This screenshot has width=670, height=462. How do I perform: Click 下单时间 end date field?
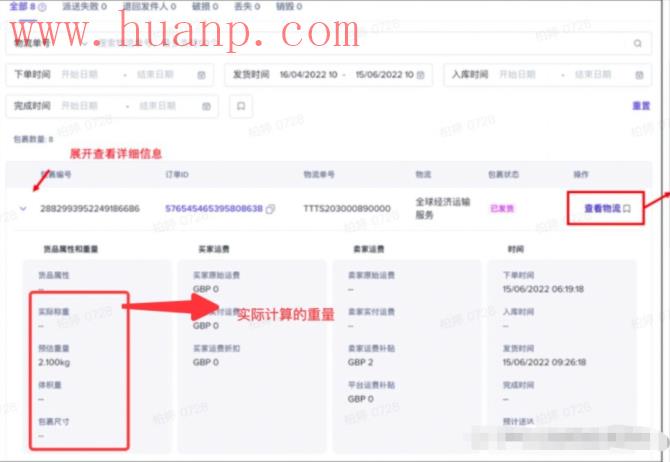coord(155,75)
